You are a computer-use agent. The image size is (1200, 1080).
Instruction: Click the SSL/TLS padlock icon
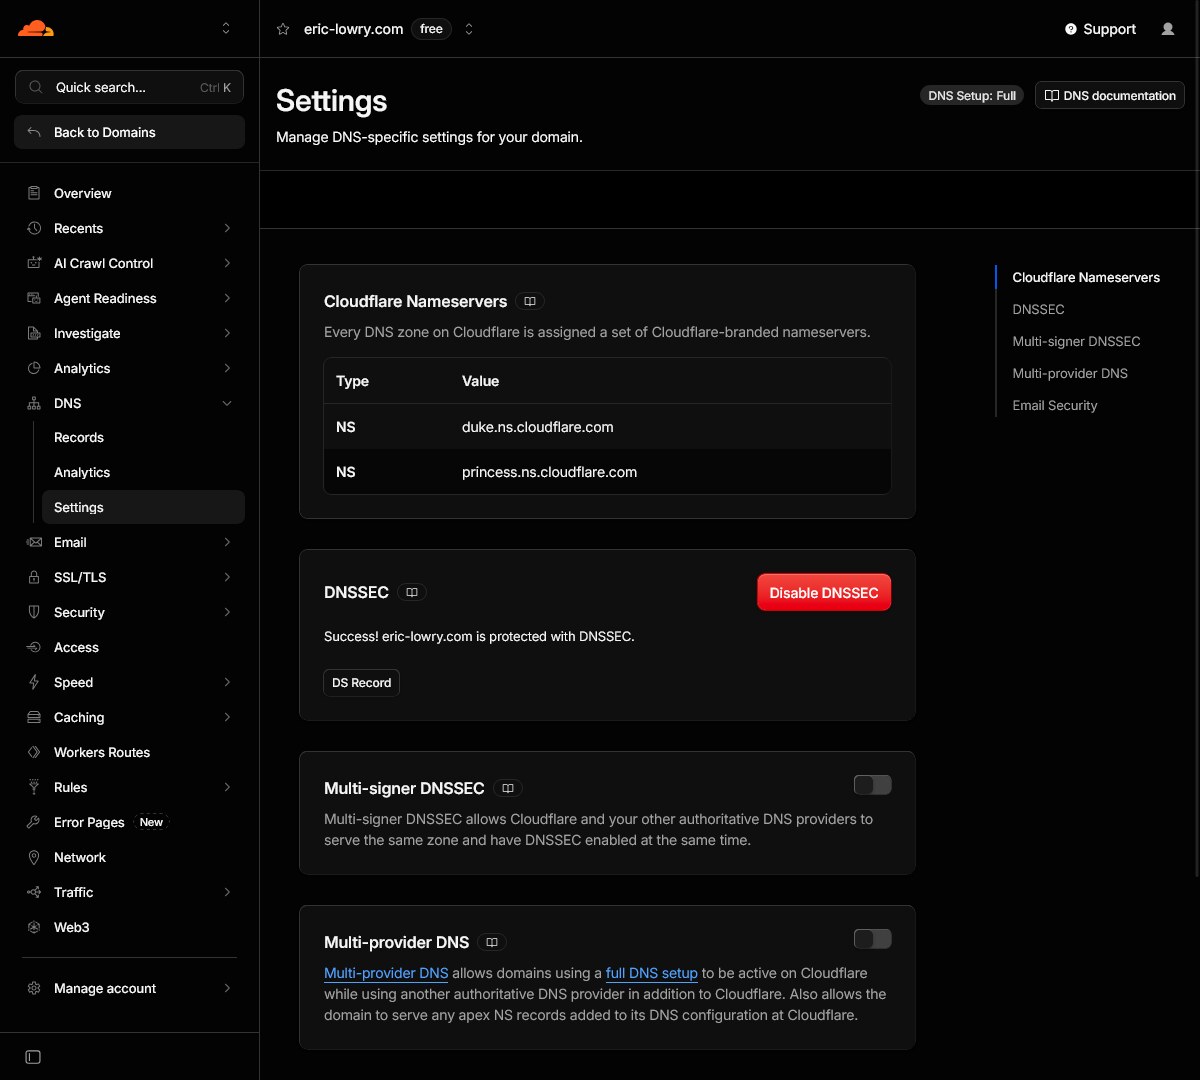[34, 577]
